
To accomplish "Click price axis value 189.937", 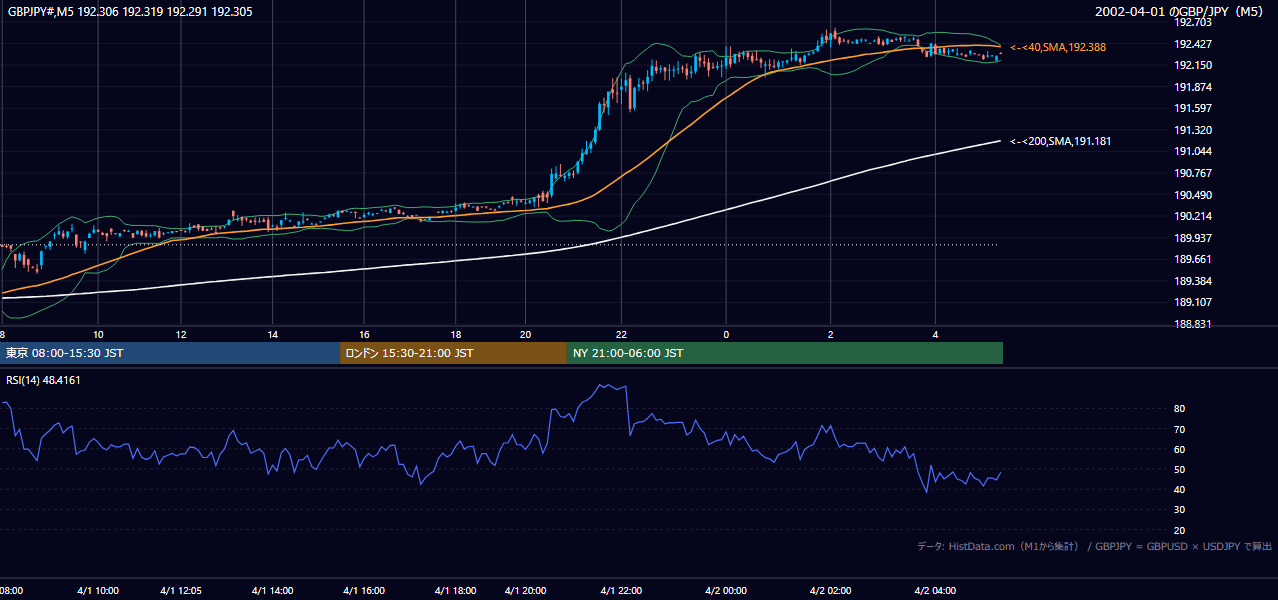I will click(x=1193, y=238).
